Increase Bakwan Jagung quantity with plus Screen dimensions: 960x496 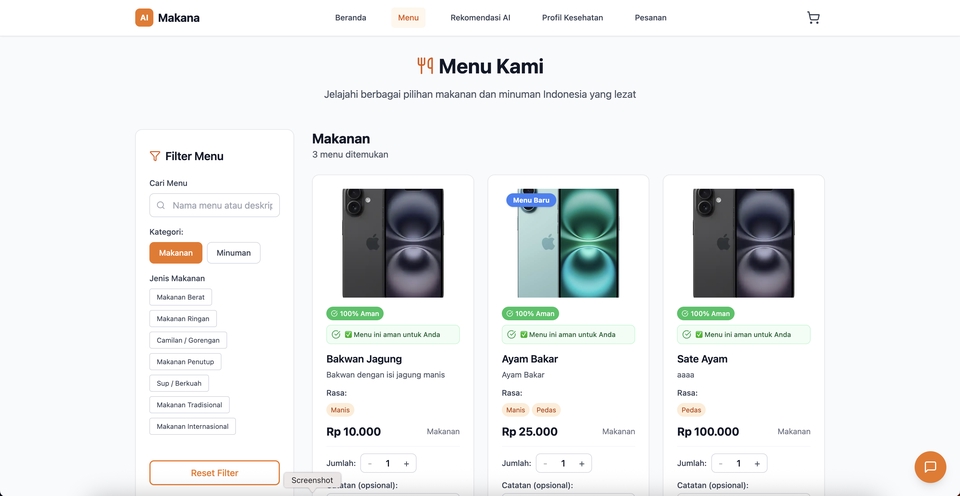pyautogui.click(x=406, y=463)
